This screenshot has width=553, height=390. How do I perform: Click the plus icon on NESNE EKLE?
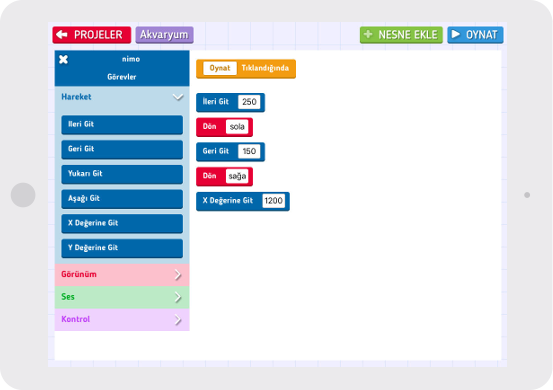coord(368,34)
